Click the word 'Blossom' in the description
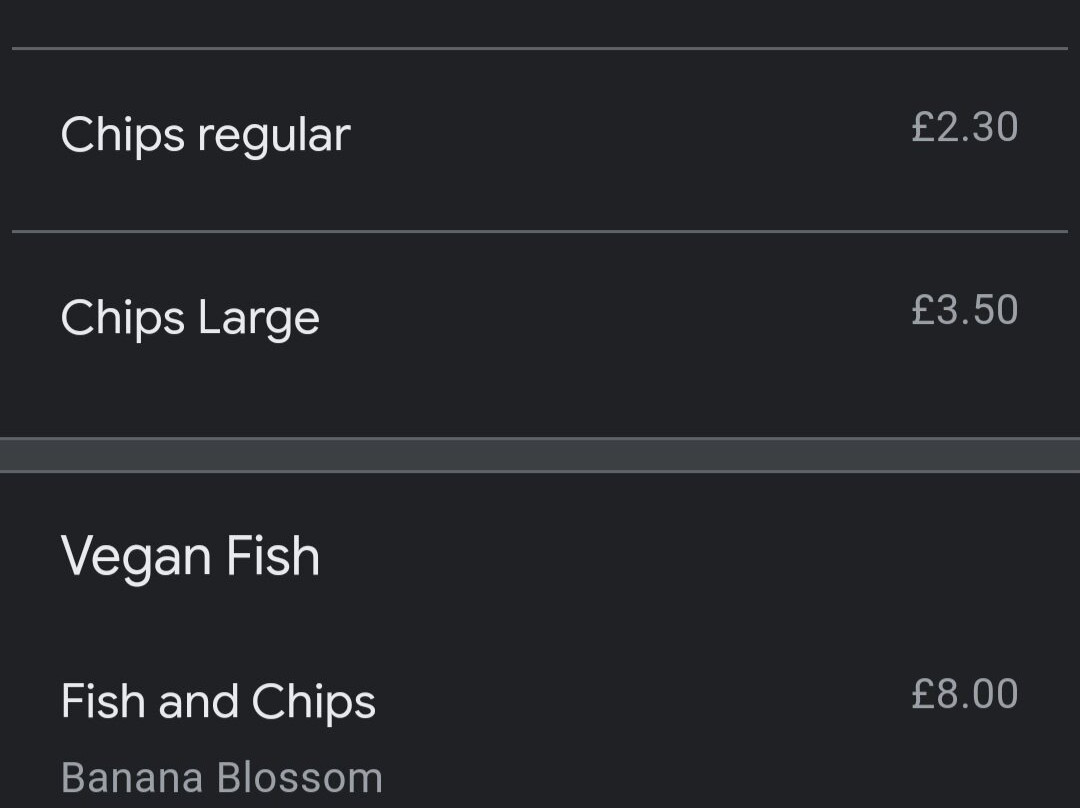This screenshot has width=1080, height=808. tap(300, 778)
